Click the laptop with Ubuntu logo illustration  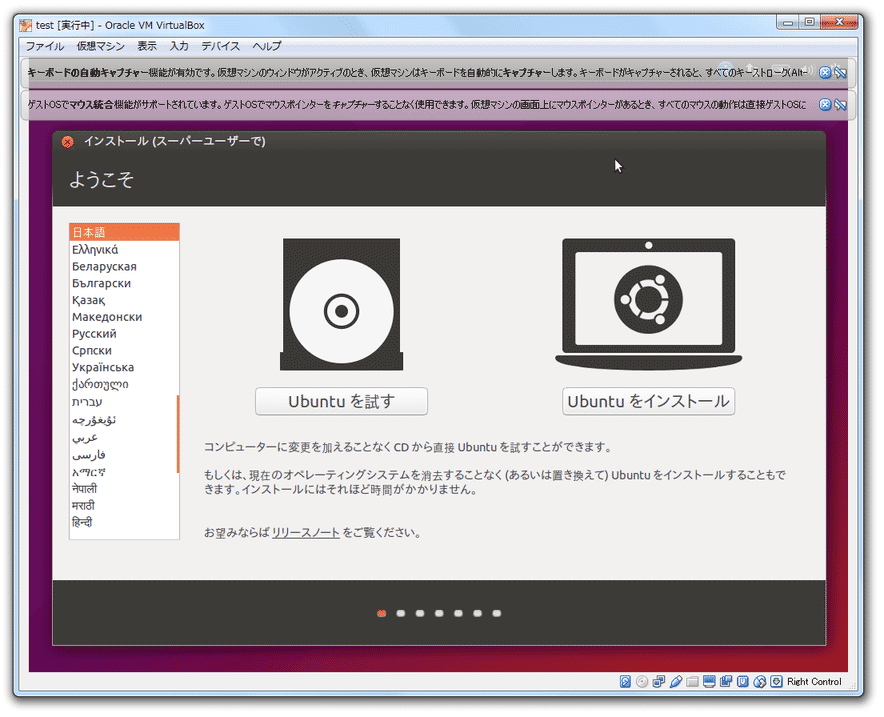[648, 304]
